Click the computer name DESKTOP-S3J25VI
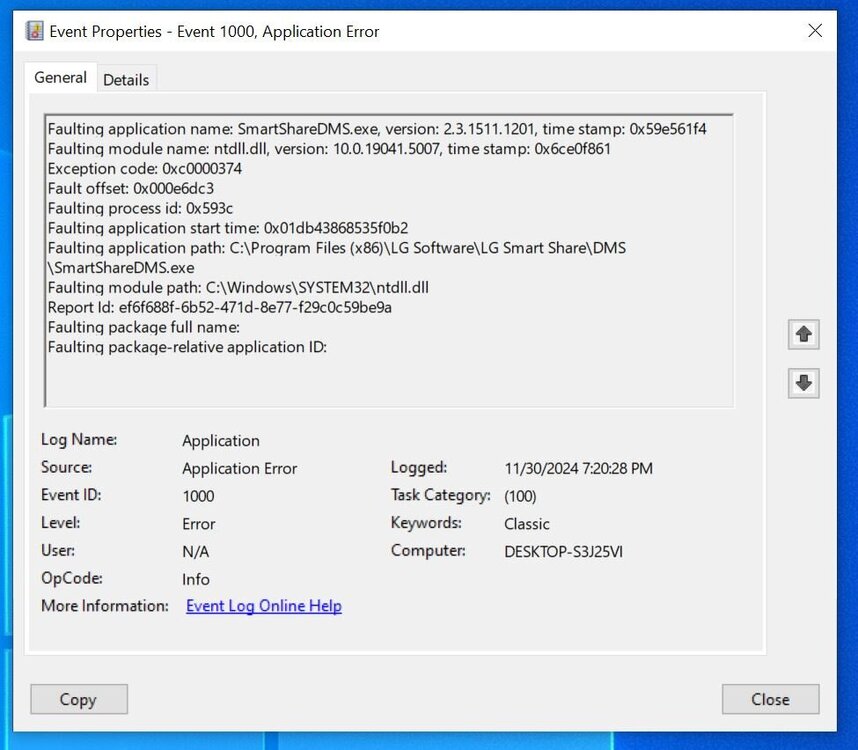The height and width of the screenshot is (750, 858). point(563,551)
